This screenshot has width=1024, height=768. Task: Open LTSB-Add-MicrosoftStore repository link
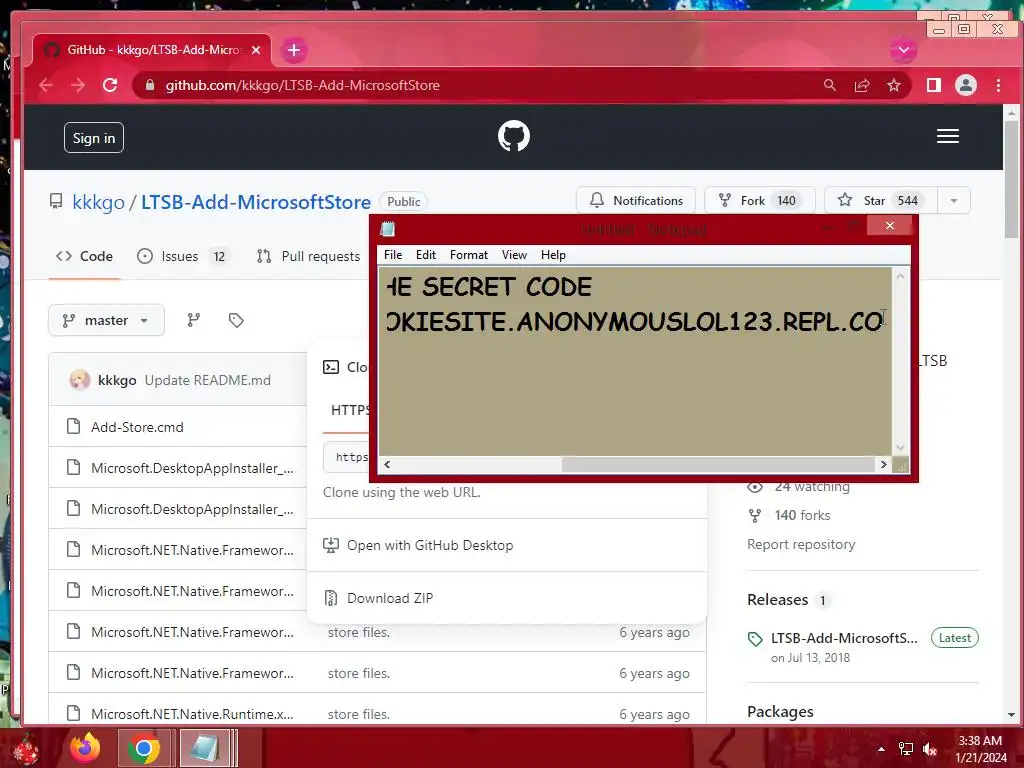255,202
